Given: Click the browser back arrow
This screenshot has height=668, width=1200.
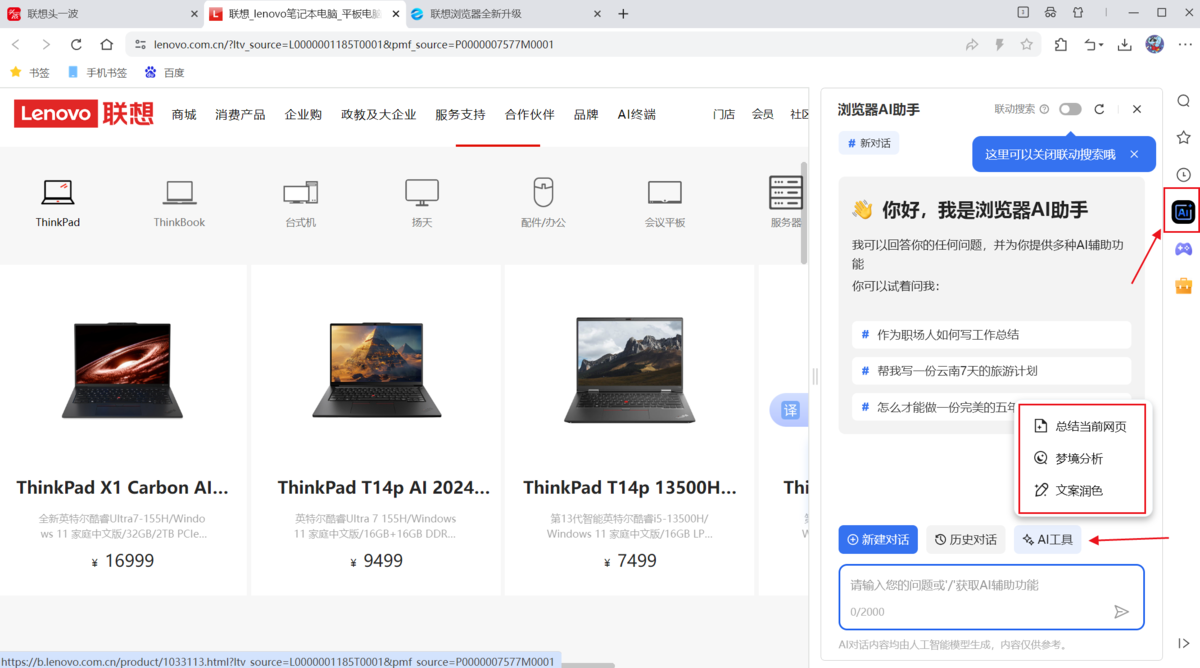Looking at the screenshot, I should pos(15,44).
